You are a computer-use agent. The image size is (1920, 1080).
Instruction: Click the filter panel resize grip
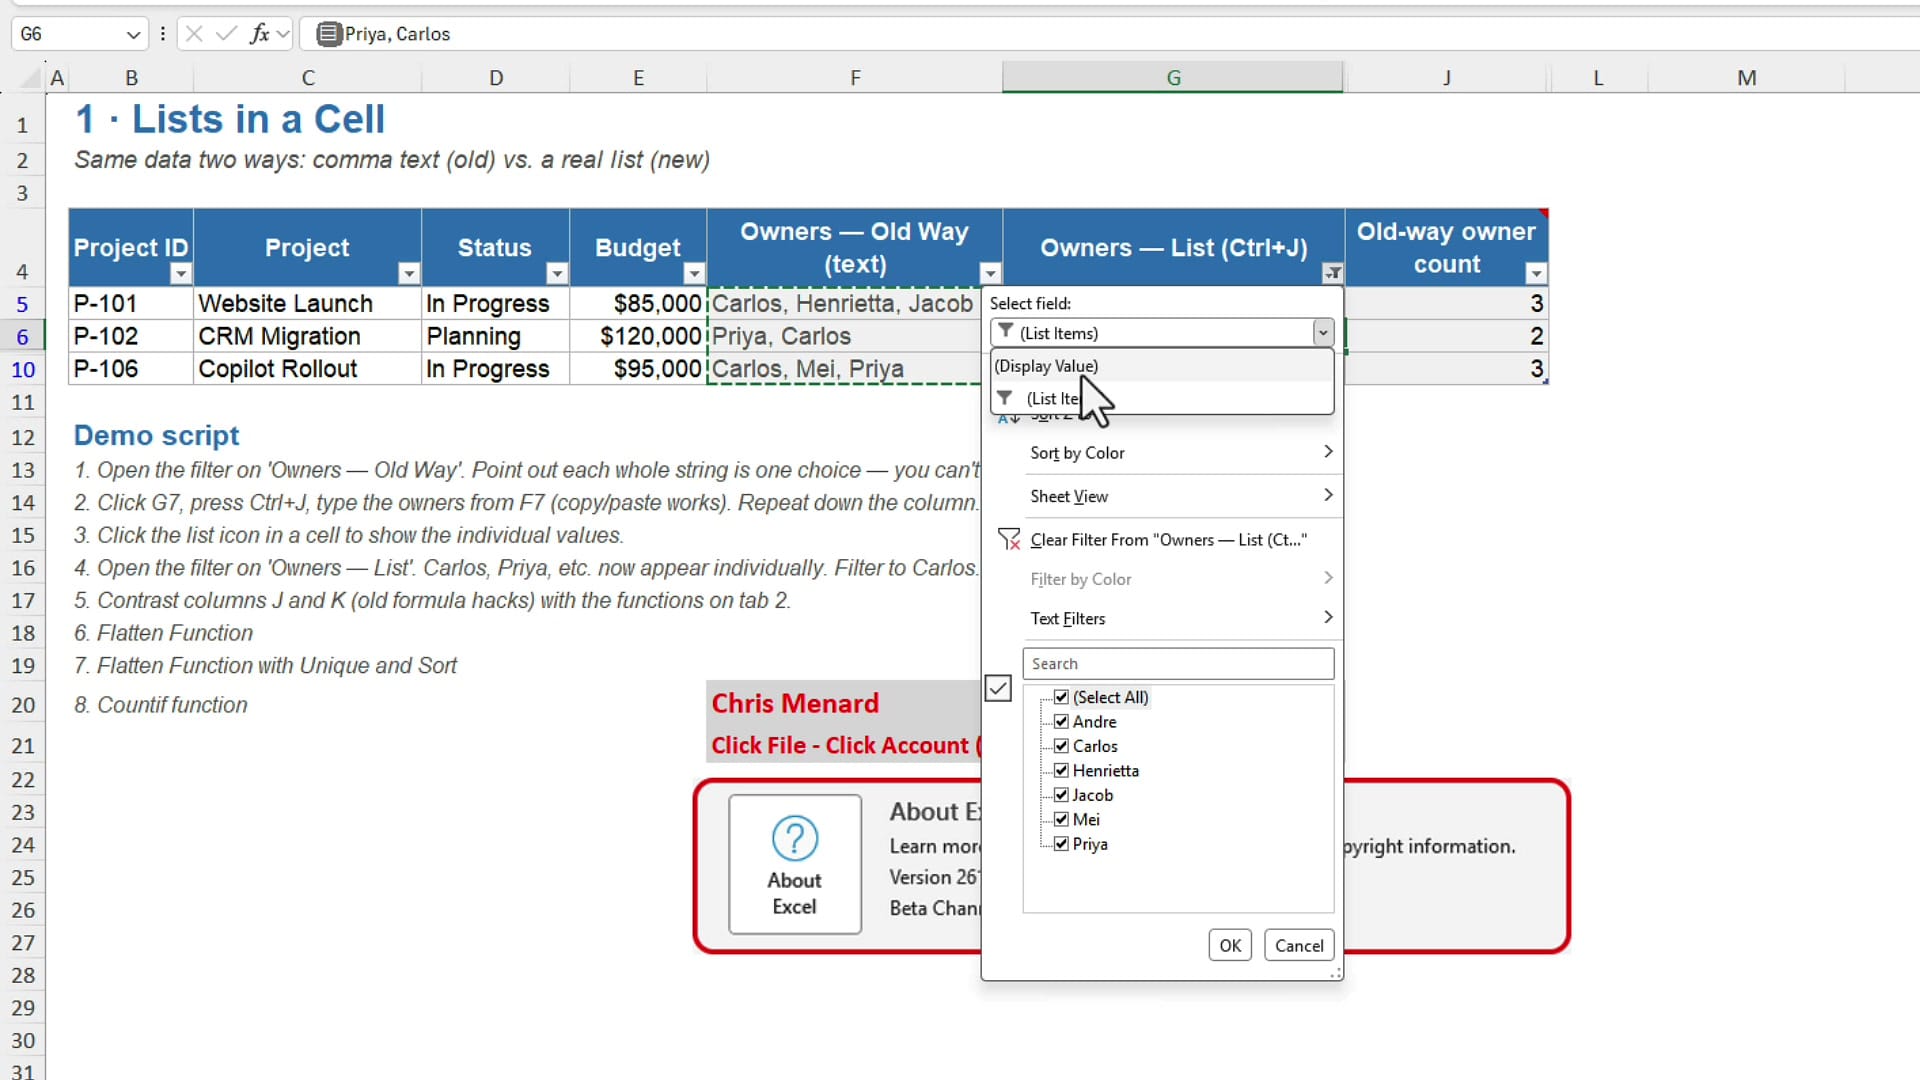pyautogui.click(x=1335, y=973)
